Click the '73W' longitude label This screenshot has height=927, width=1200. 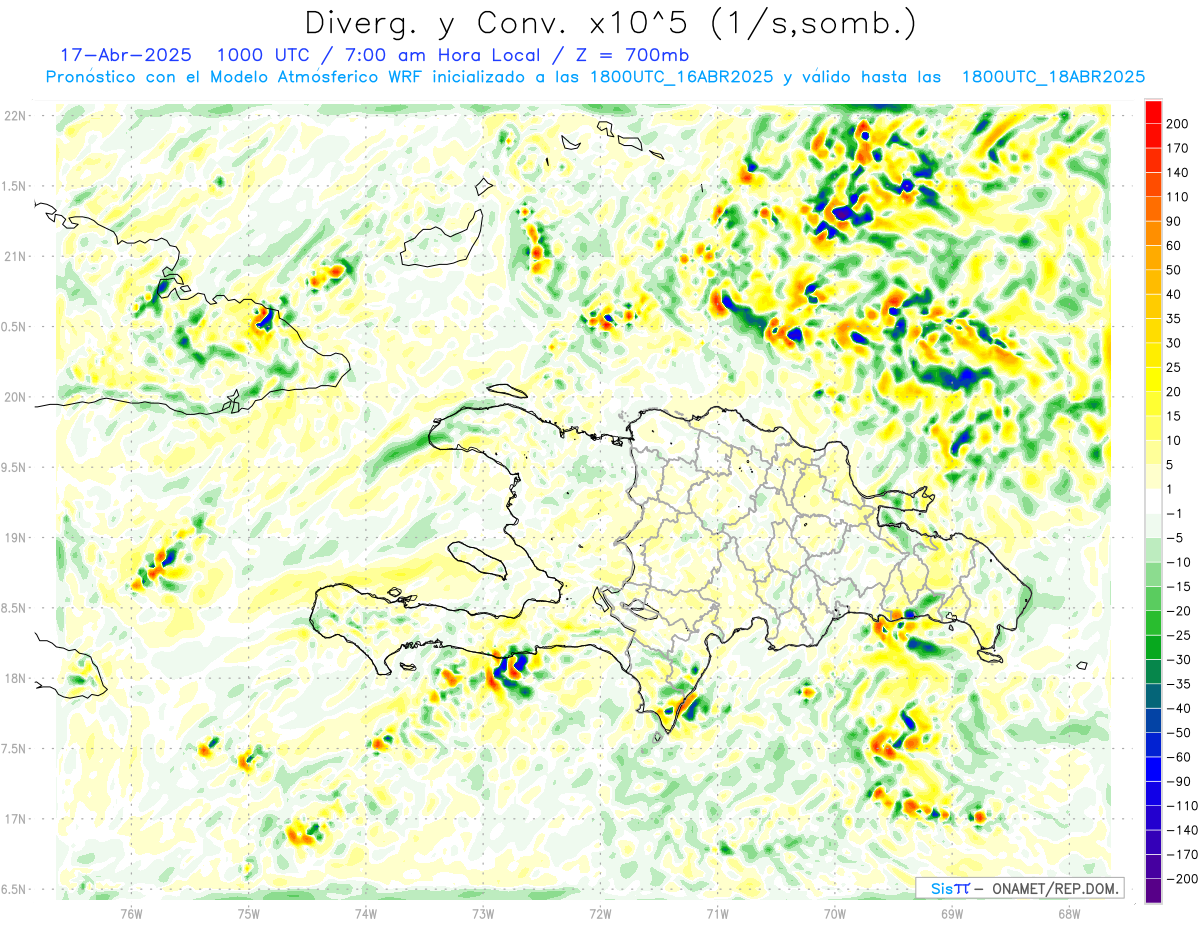point(483,913)
